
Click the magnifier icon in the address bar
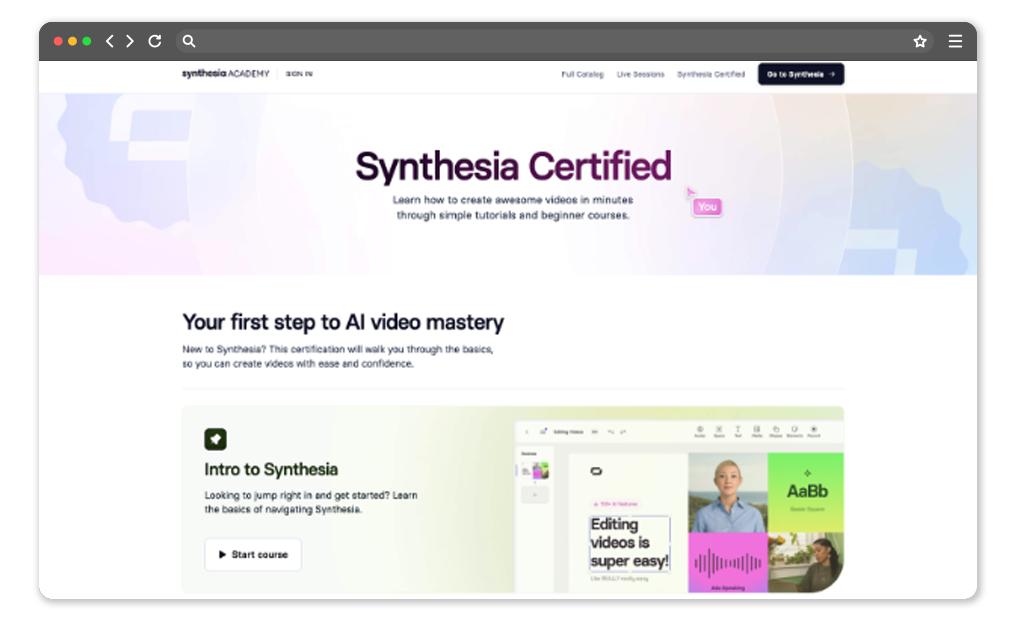(x=189, y=41)
